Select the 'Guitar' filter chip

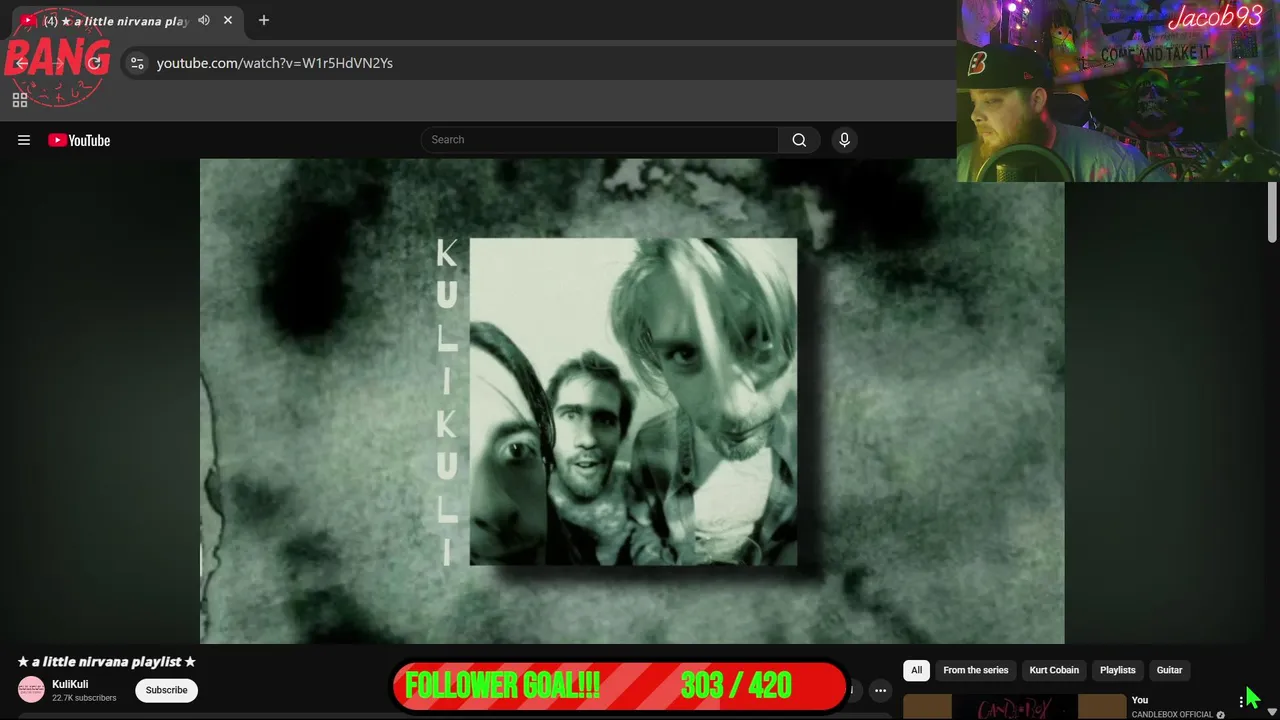1169,670
